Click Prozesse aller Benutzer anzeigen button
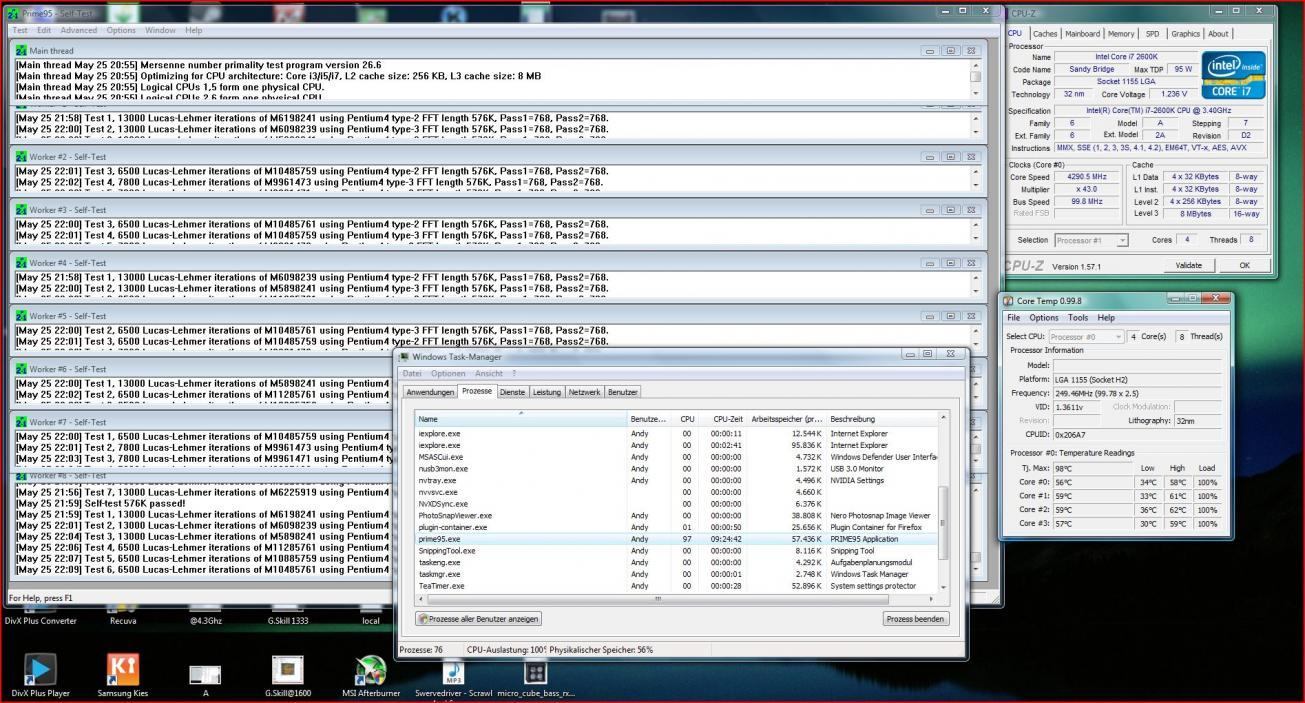 click(x=479, y=619)
